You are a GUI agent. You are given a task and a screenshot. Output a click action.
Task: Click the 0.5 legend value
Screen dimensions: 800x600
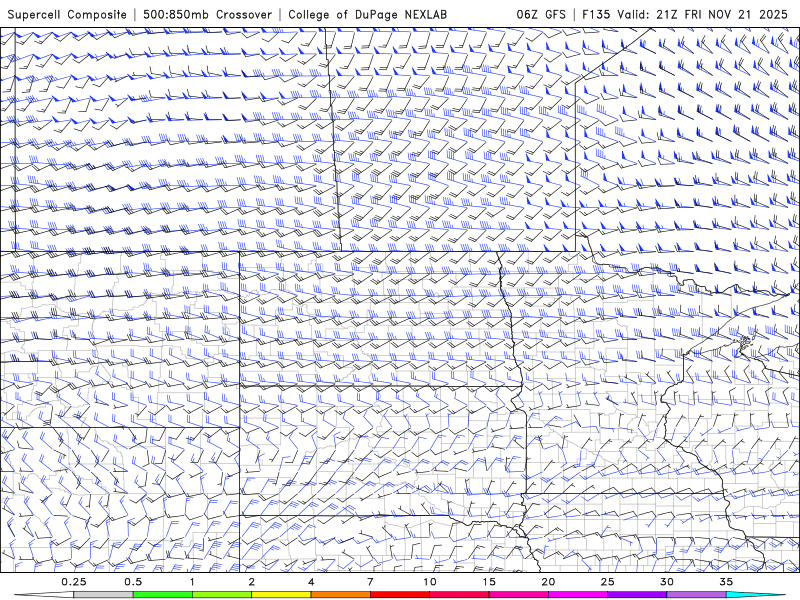tap(133, 582)
